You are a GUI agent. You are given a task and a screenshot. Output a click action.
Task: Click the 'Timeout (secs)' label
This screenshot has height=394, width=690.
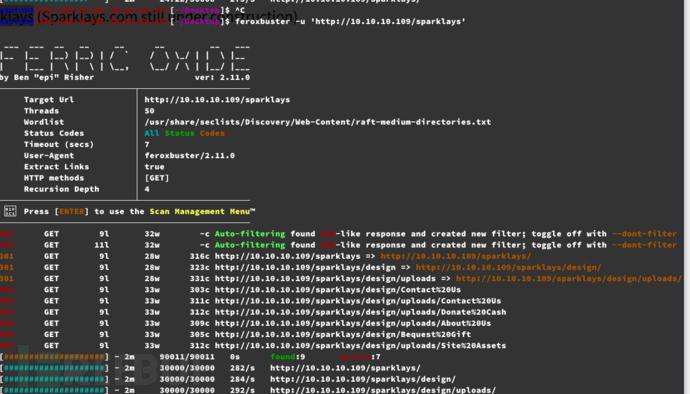click(59, 144)
